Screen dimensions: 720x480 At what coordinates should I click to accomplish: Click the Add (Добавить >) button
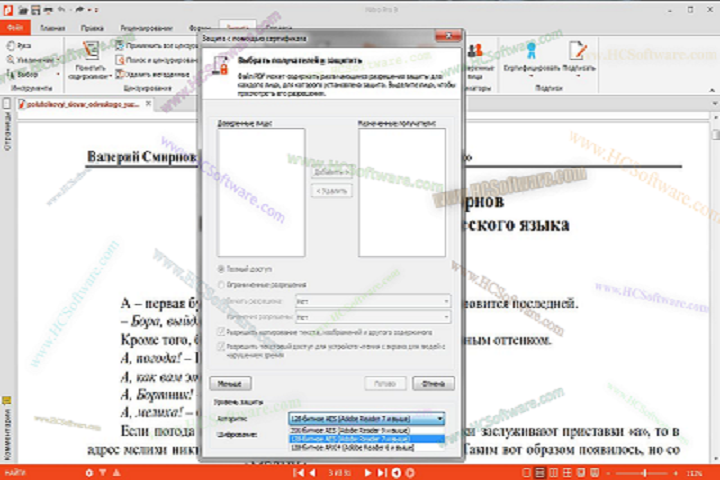(x=332, y=172)
